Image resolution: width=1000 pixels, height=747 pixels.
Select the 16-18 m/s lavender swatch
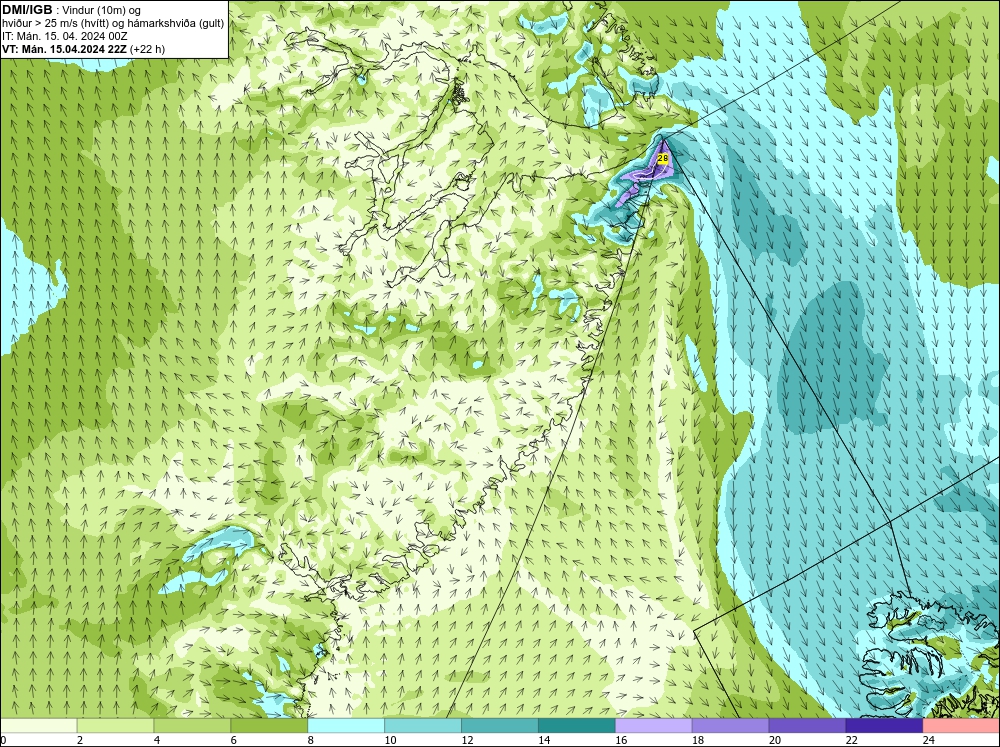point(654,726)
